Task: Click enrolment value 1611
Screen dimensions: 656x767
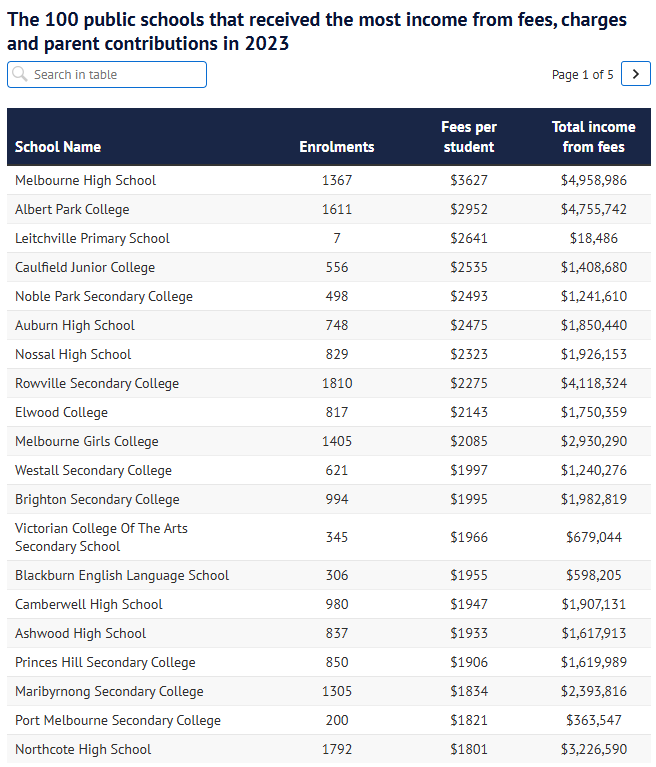Action: point(337,209)
